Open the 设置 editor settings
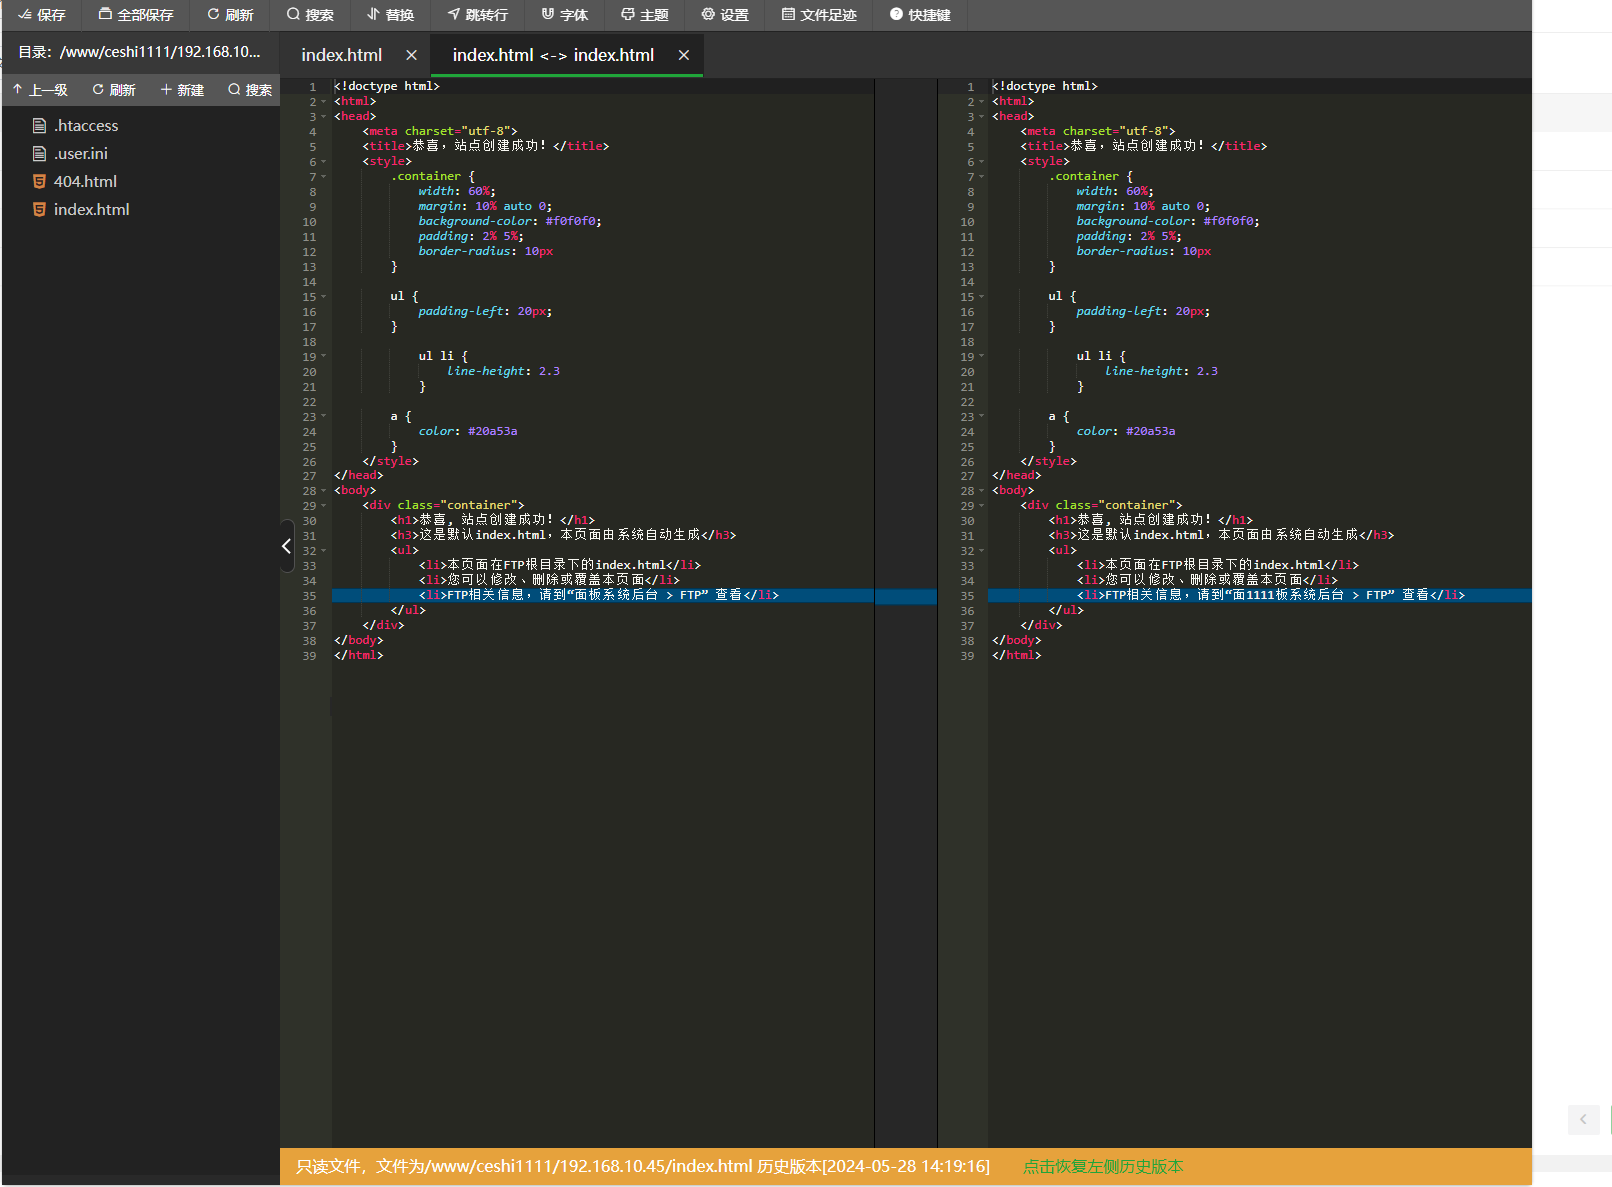The image size is (1612, 1187). tap(725, 15)
